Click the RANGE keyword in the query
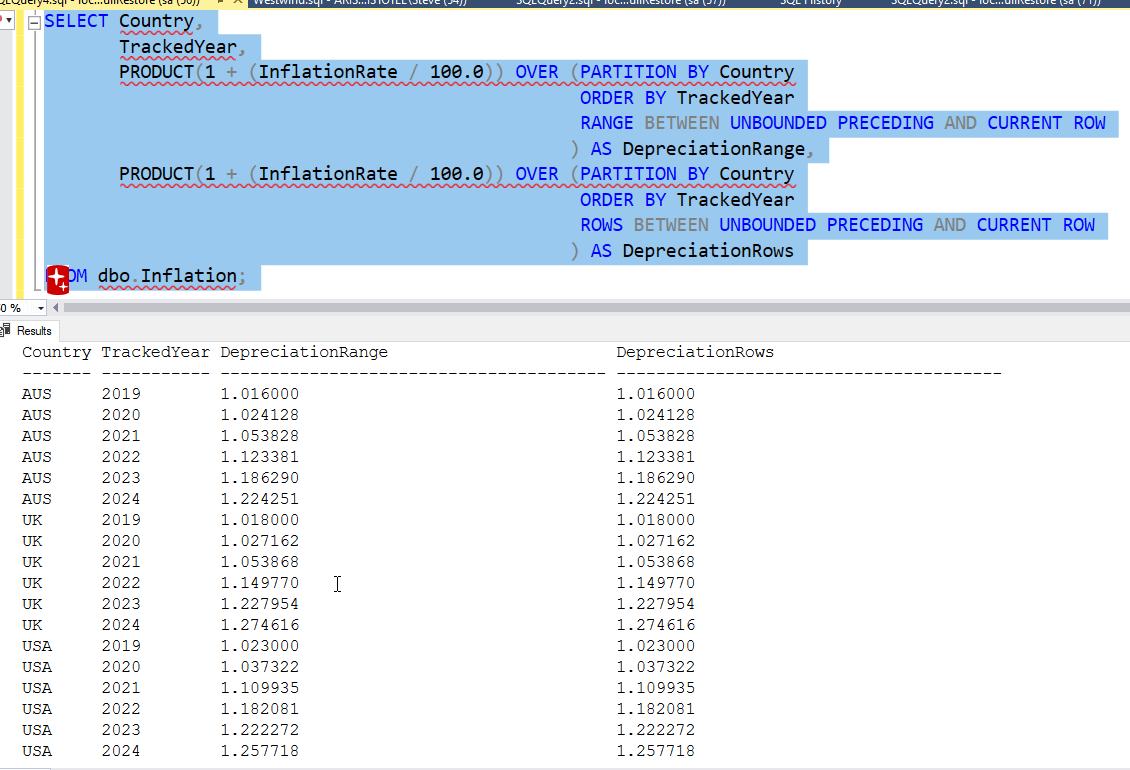Viewport: 1130px width, 770px height. pos(607,123)
